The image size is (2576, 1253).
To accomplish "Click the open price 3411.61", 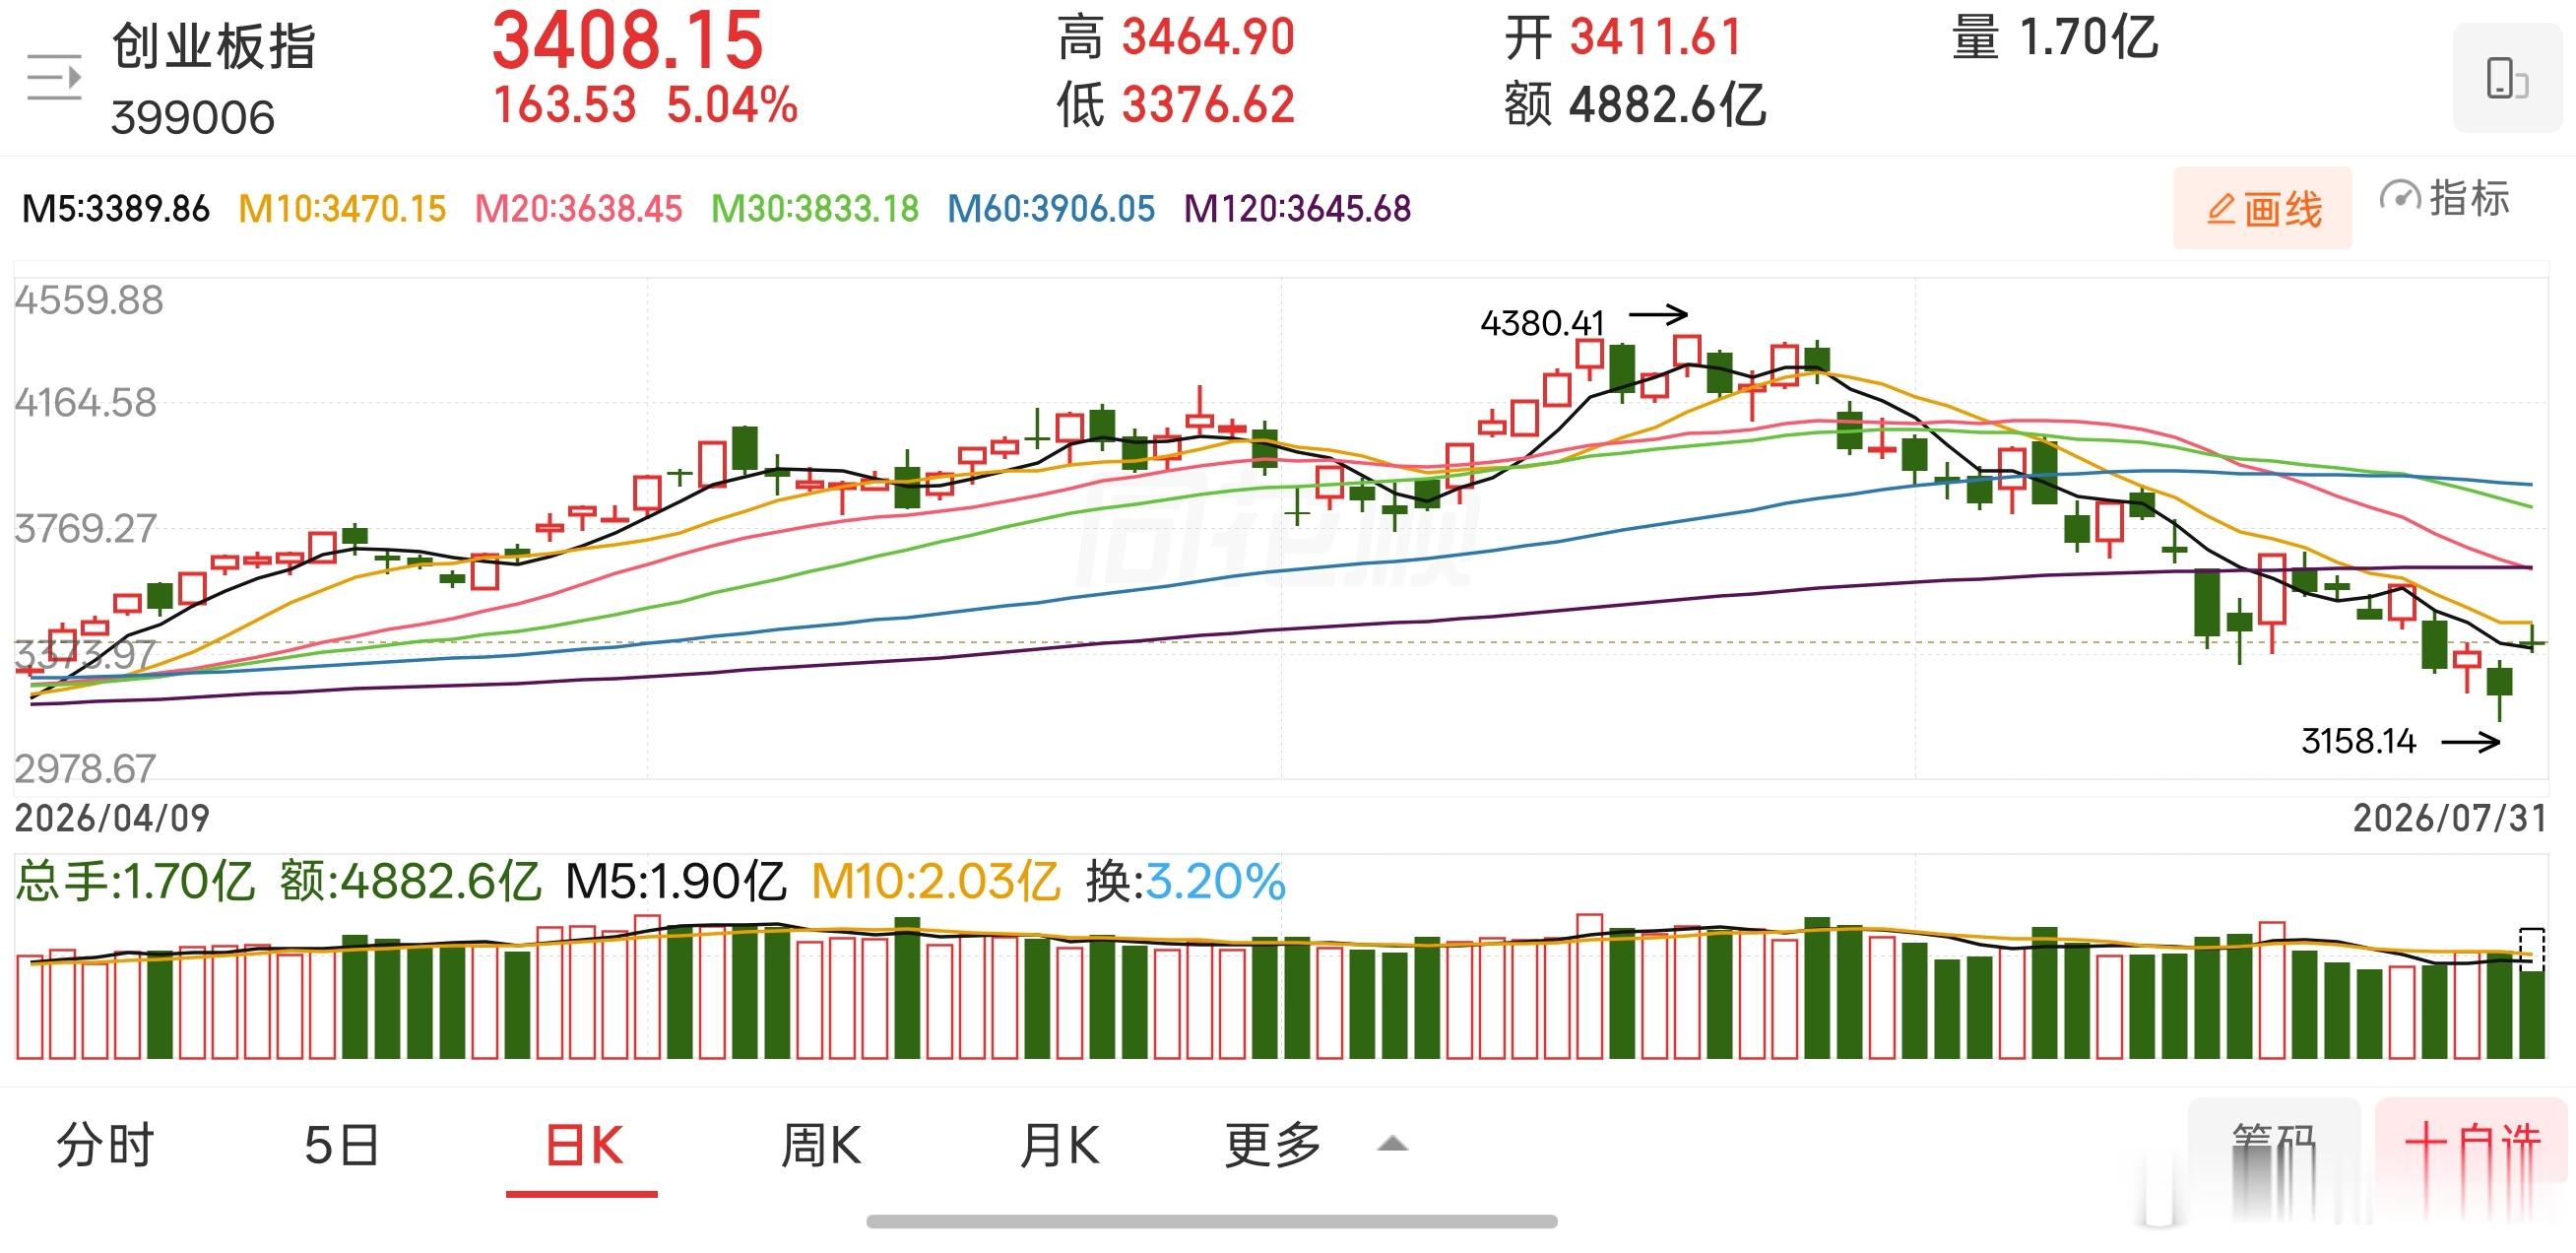I will 1655,38.
